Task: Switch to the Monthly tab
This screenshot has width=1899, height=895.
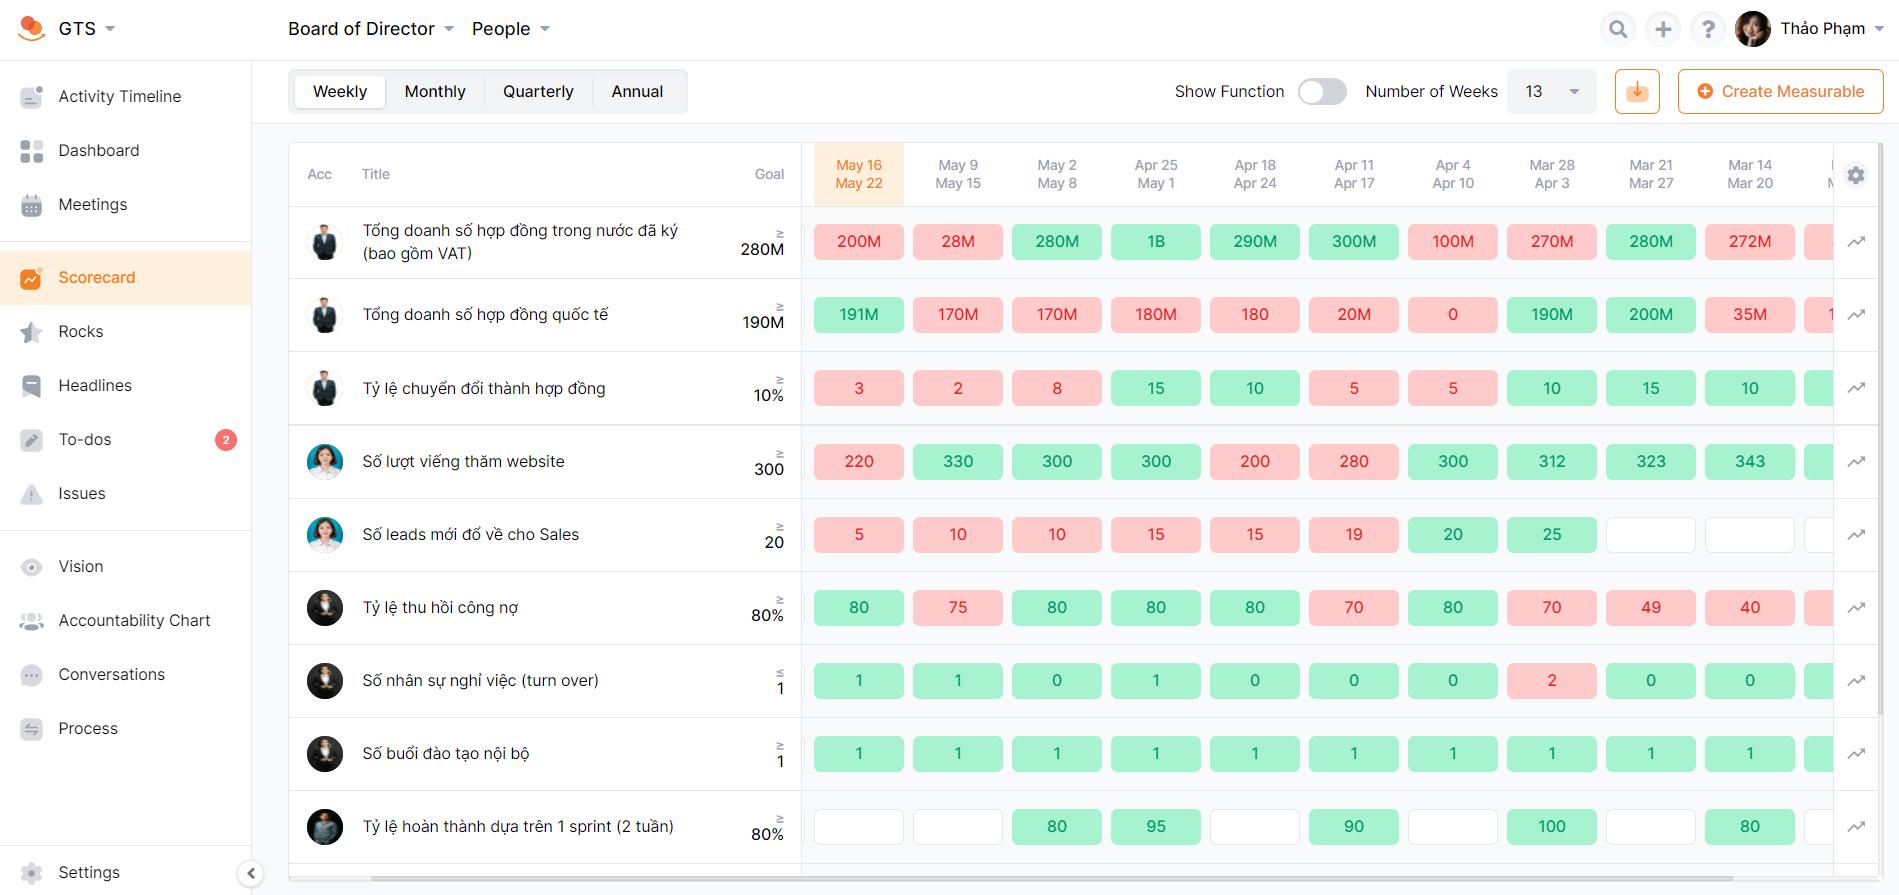Action: pyautogui.click(x=435, y=92)
